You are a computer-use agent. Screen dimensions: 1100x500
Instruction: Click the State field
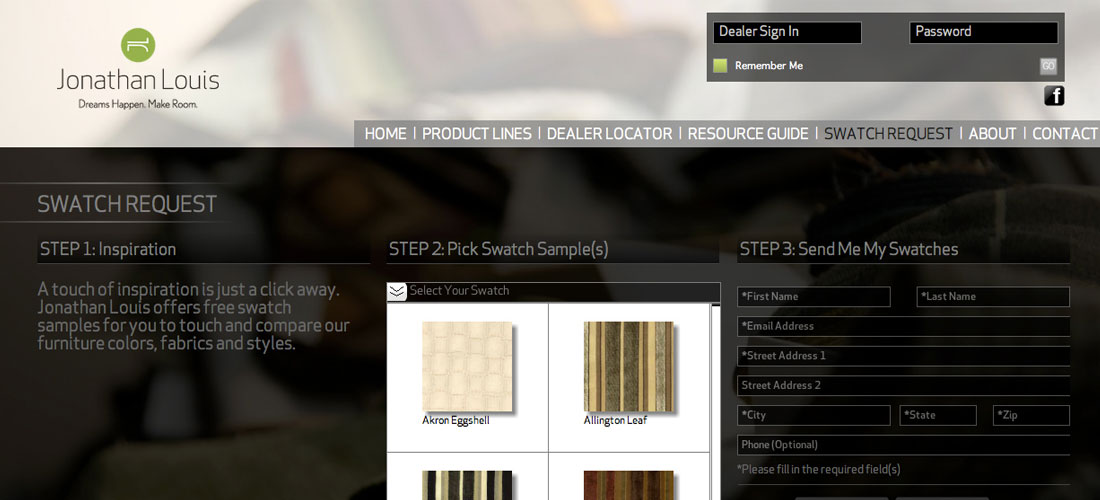tap(938, 415)
